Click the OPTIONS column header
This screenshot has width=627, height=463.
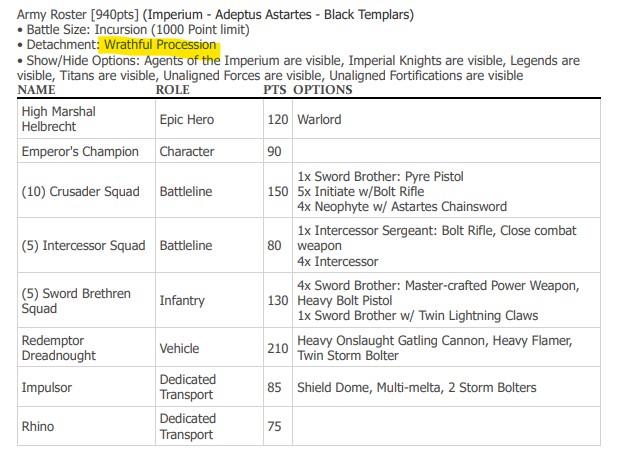[322, 90]
